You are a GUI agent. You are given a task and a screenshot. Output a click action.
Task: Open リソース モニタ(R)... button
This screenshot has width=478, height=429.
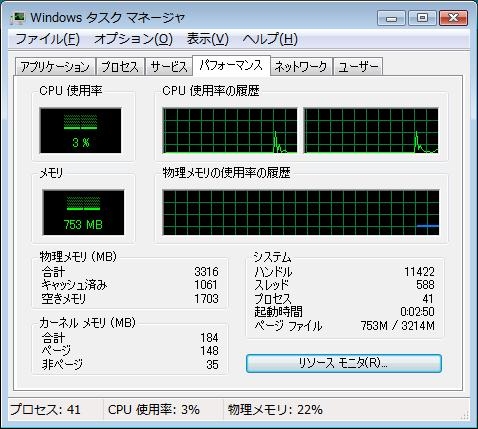pyautogui.click(x=344, y=363)
